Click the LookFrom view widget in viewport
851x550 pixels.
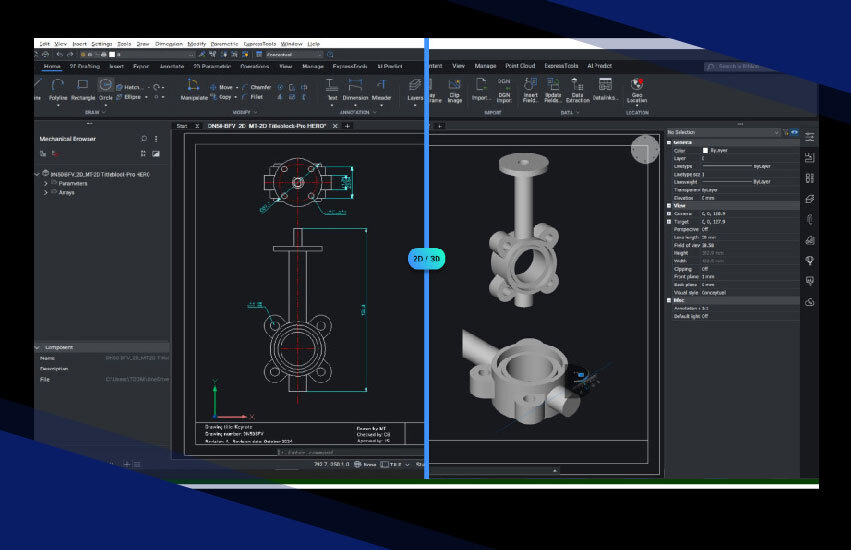(x=645, y=149)
